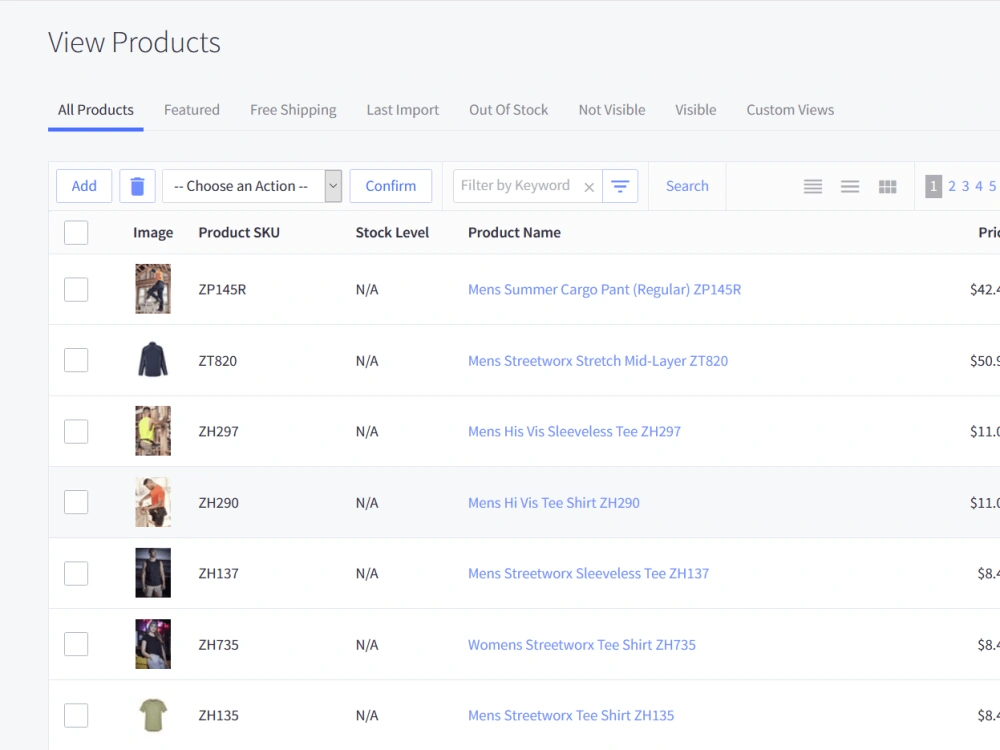This screenshot has width=1000, height=750.
Task: Switch to the Custom Views tab
Action: pyautogui.click(x=790, y=110)
